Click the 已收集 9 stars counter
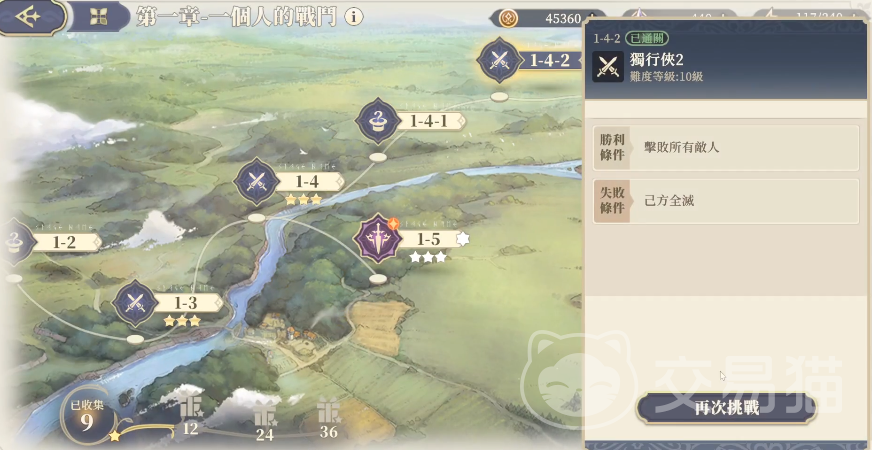872x450 pixels. tap(87, 416)
